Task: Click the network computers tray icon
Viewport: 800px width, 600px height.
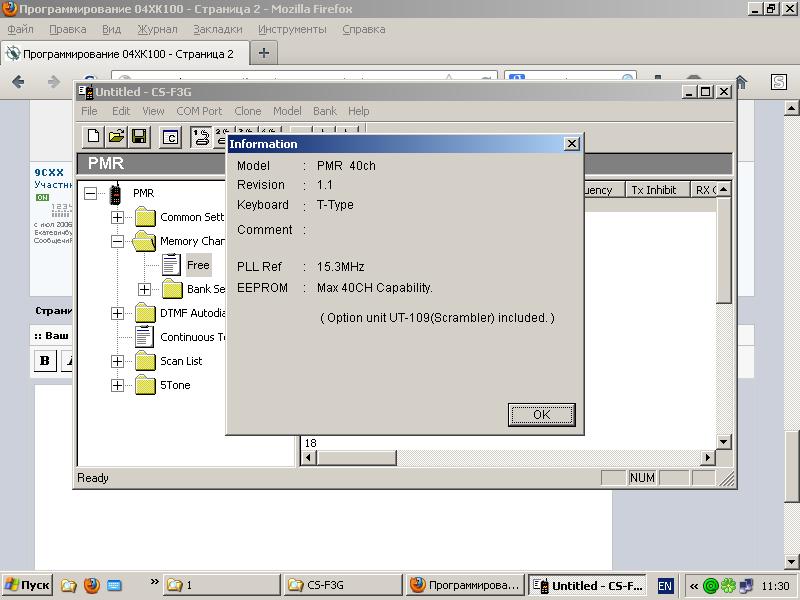Action: coord(746,586)
